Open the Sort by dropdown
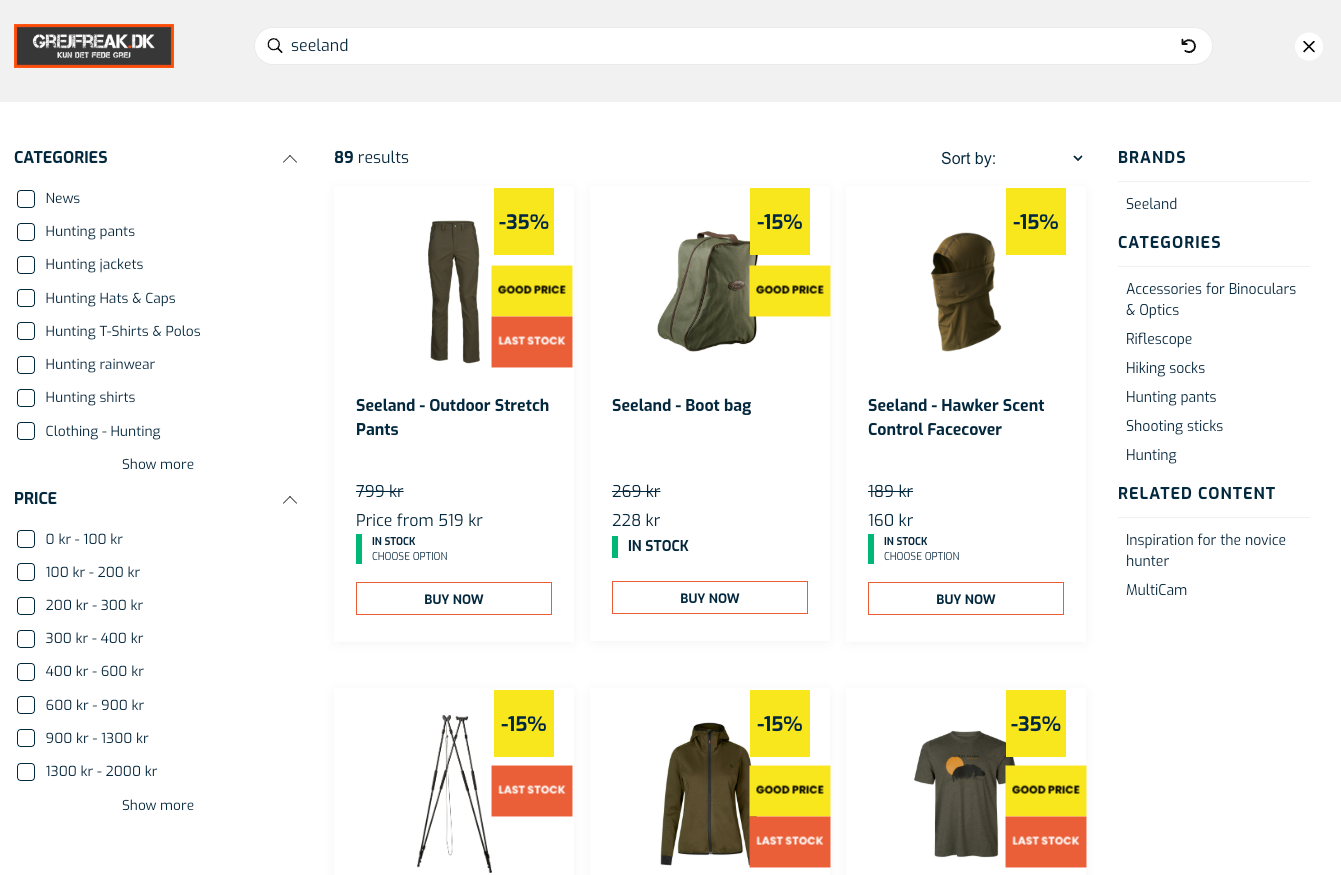 pos(1012,158)
